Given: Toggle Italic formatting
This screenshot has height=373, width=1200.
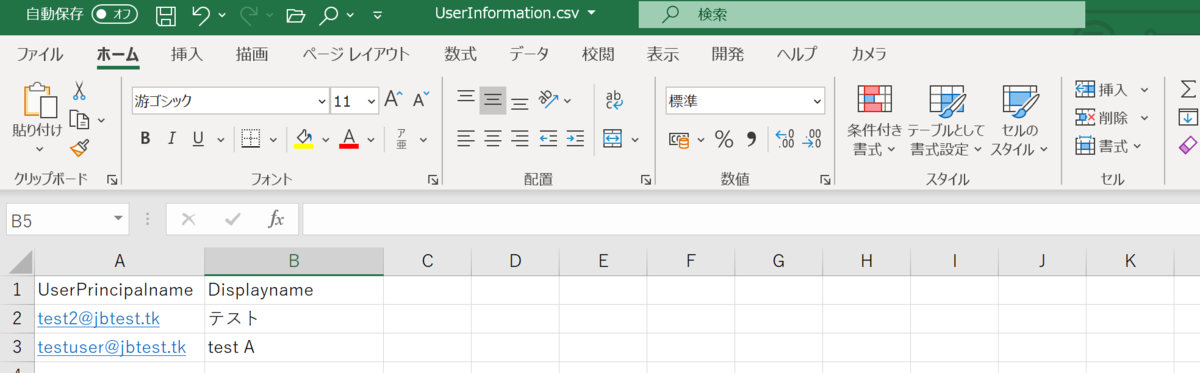Looking at the screenshot, I should tap(171, 138).
